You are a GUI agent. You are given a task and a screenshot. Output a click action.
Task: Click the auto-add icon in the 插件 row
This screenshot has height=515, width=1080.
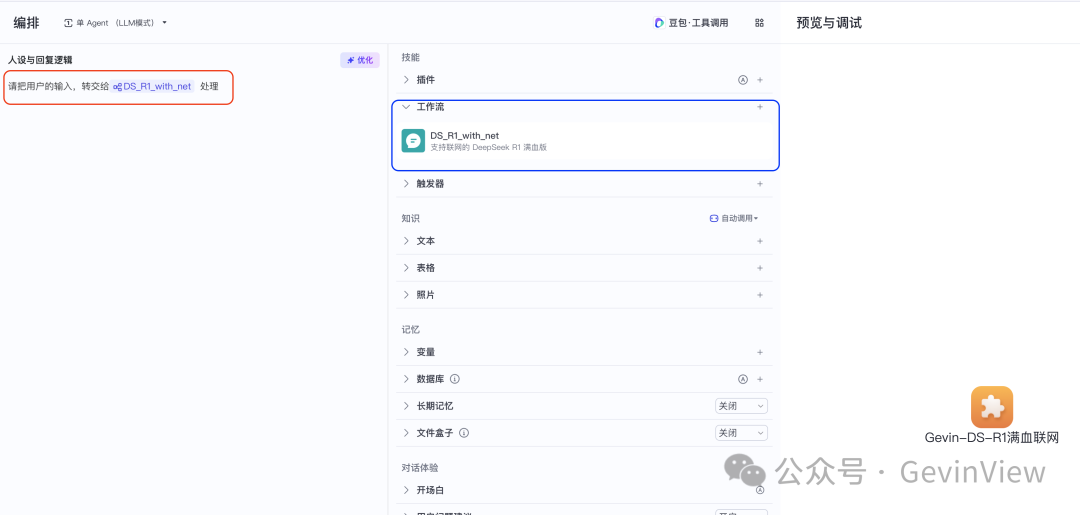(742, 80)
